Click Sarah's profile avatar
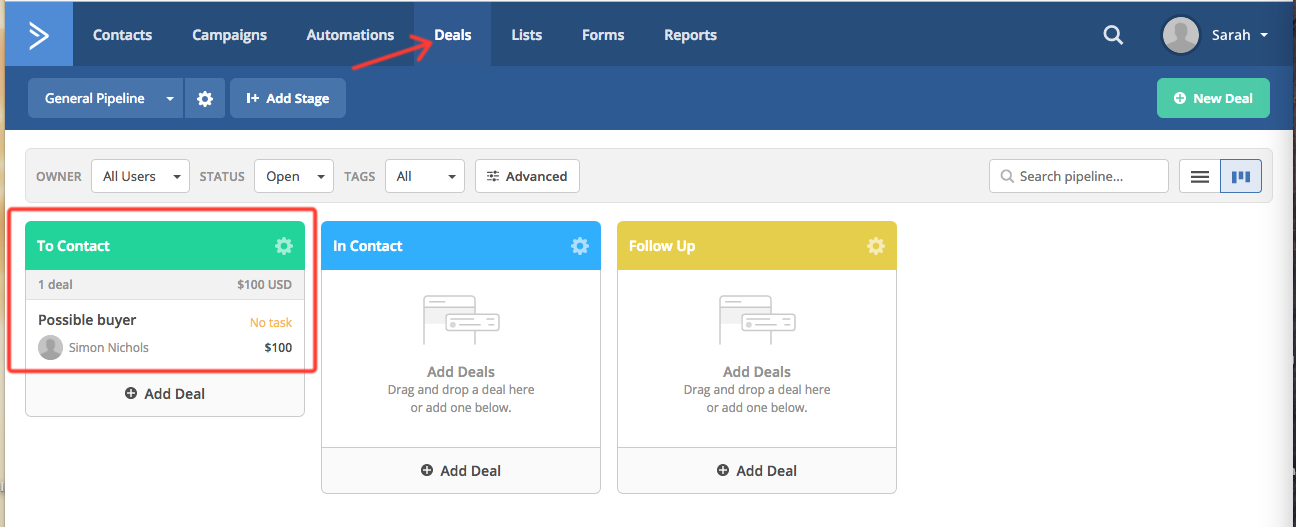 (1180, 35)
